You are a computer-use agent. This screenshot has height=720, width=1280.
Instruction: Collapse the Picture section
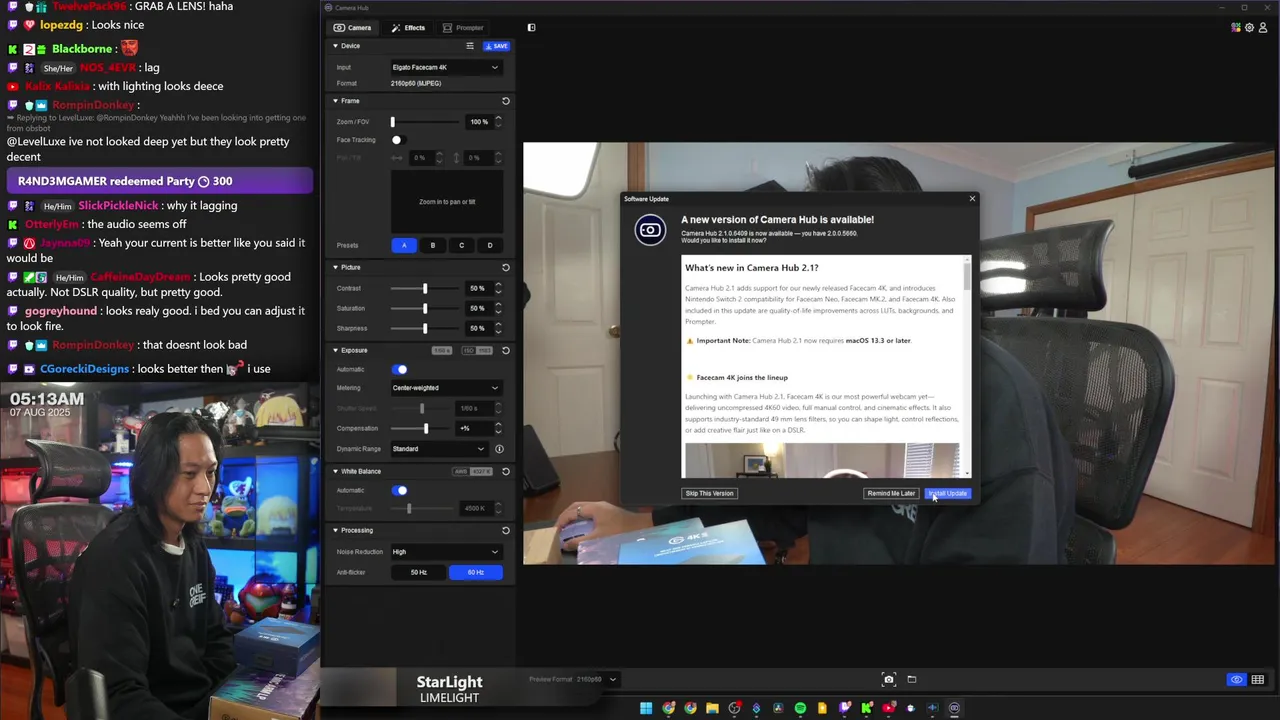coord(336,267)
